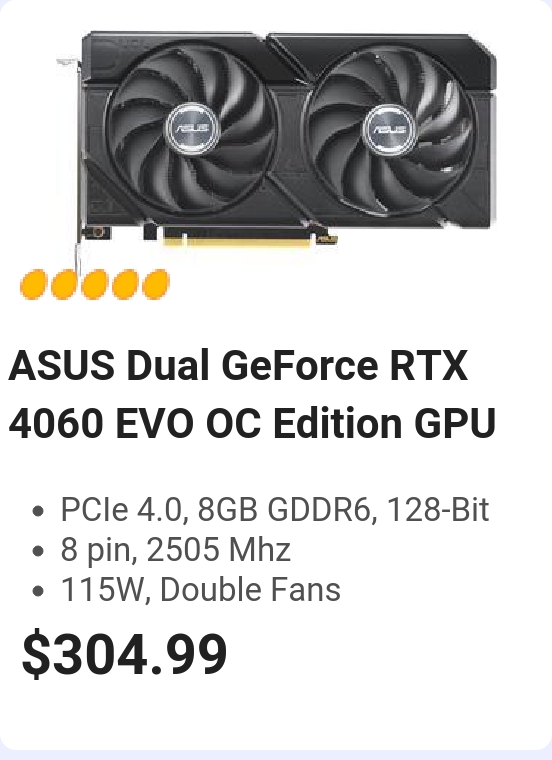Click the fifth orange rating egg

tap(156, 285)
